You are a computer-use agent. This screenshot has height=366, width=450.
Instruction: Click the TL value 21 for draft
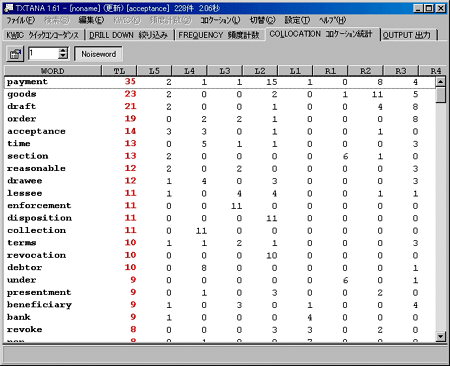click(130, 106)
